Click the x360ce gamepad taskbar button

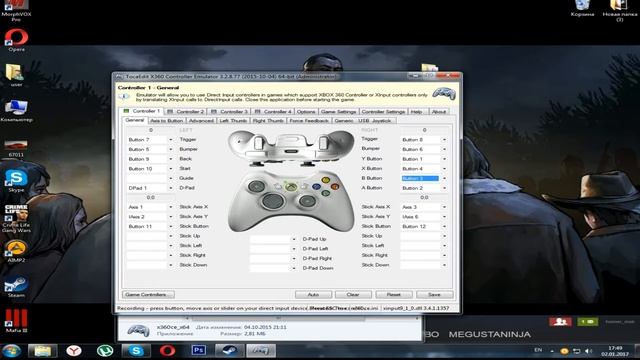click(x=261, y=351)
